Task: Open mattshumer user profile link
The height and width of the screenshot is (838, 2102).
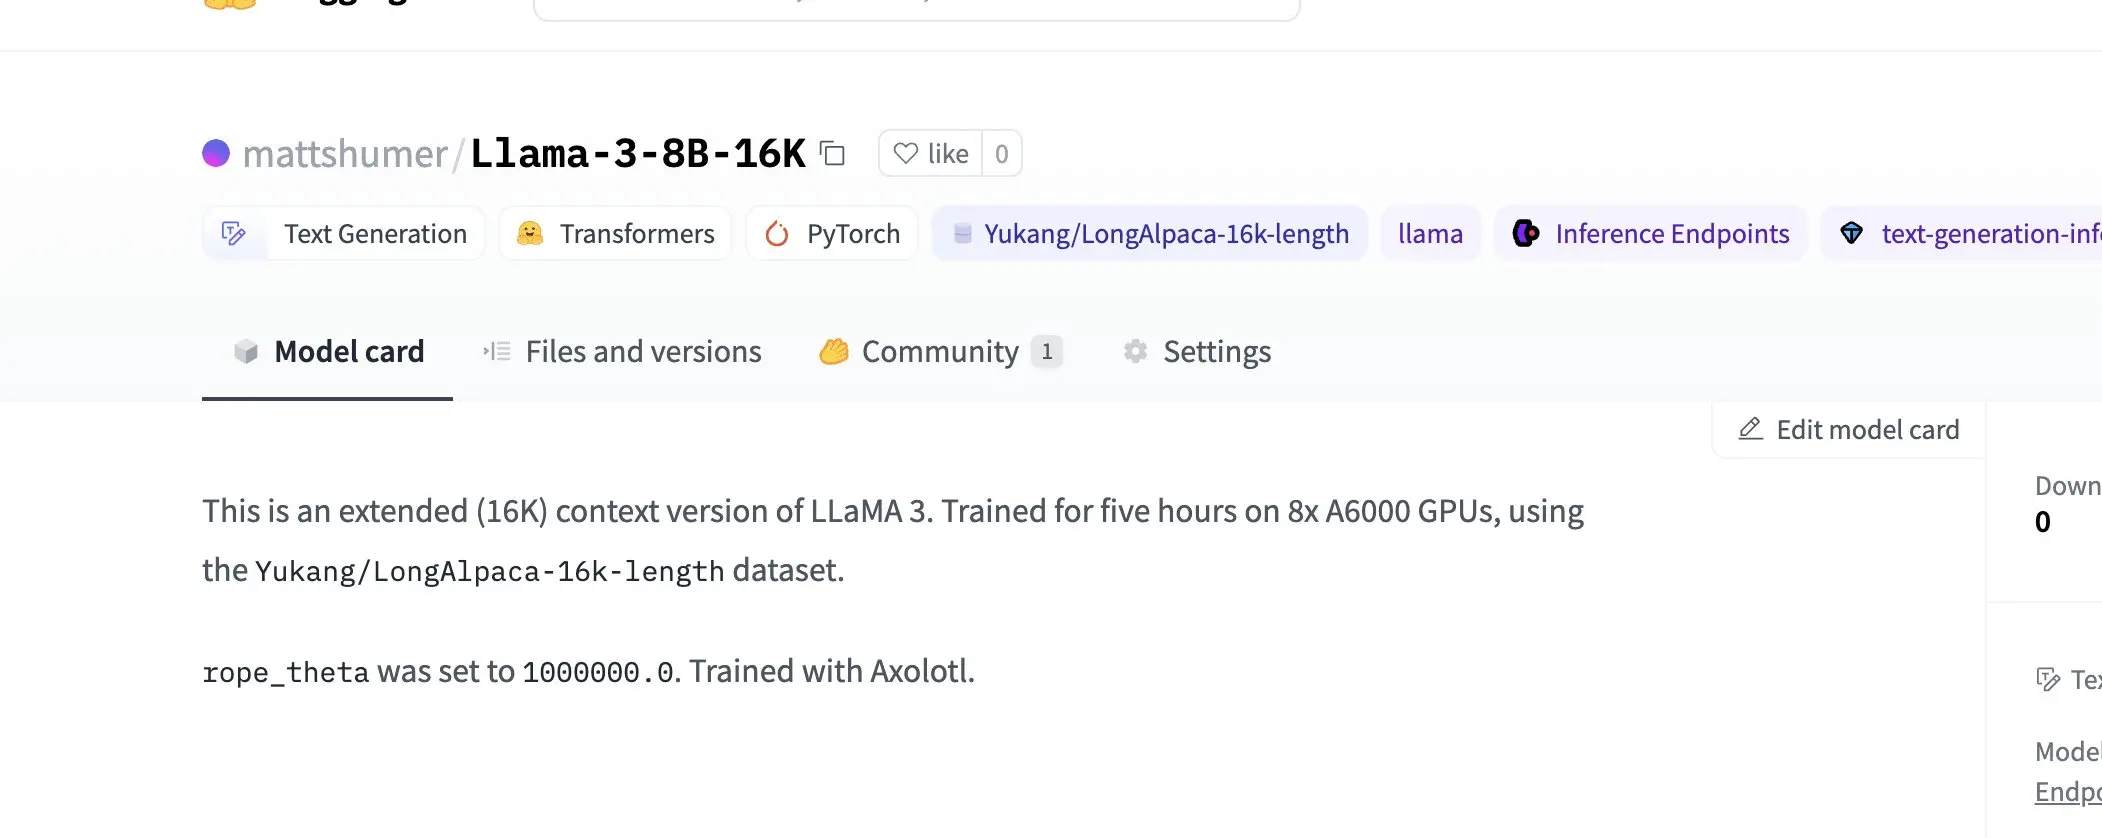Action: pos(344,154)
